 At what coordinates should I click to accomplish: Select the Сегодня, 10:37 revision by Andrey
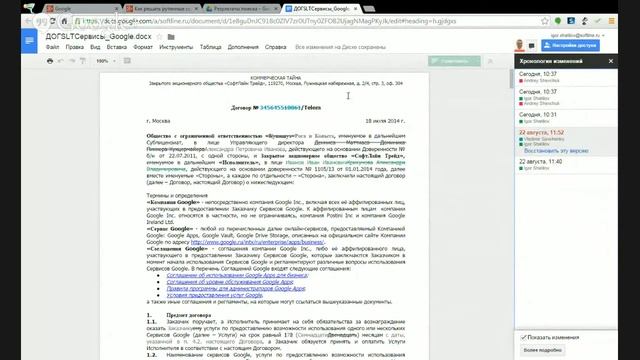(x=566, y=77)
